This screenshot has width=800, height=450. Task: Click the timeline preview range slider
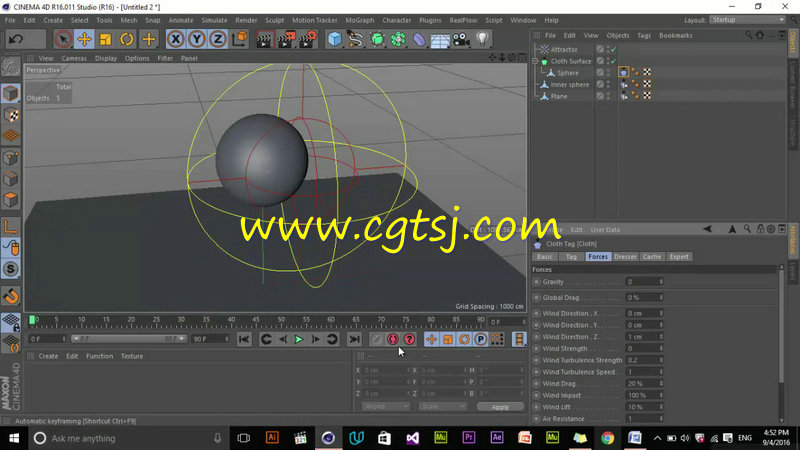129,339
